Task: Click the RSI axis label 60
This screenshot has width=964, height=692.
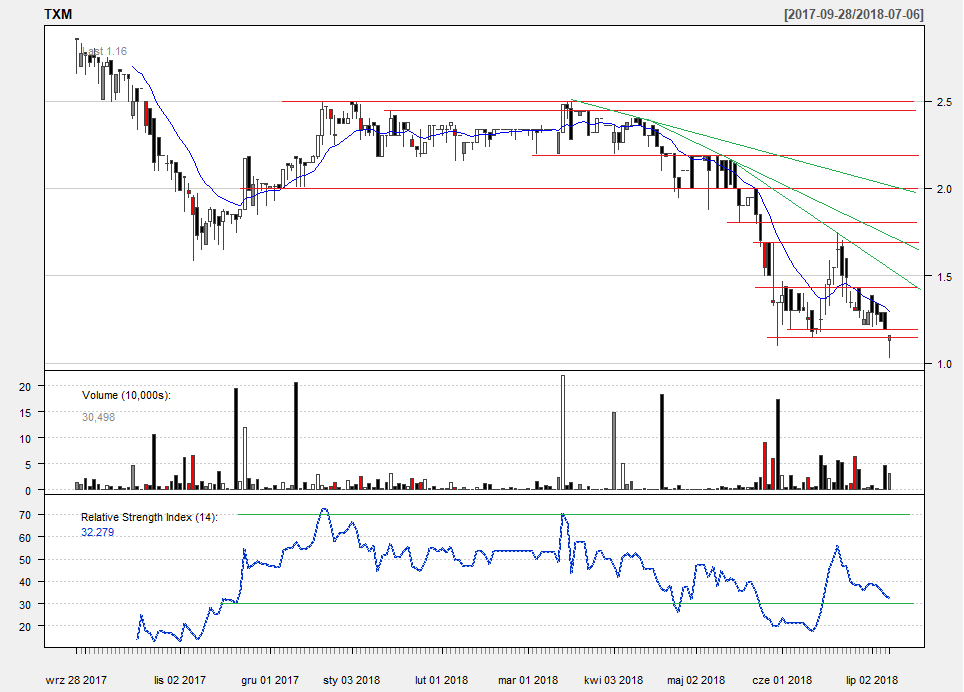Action: point(25,537)
